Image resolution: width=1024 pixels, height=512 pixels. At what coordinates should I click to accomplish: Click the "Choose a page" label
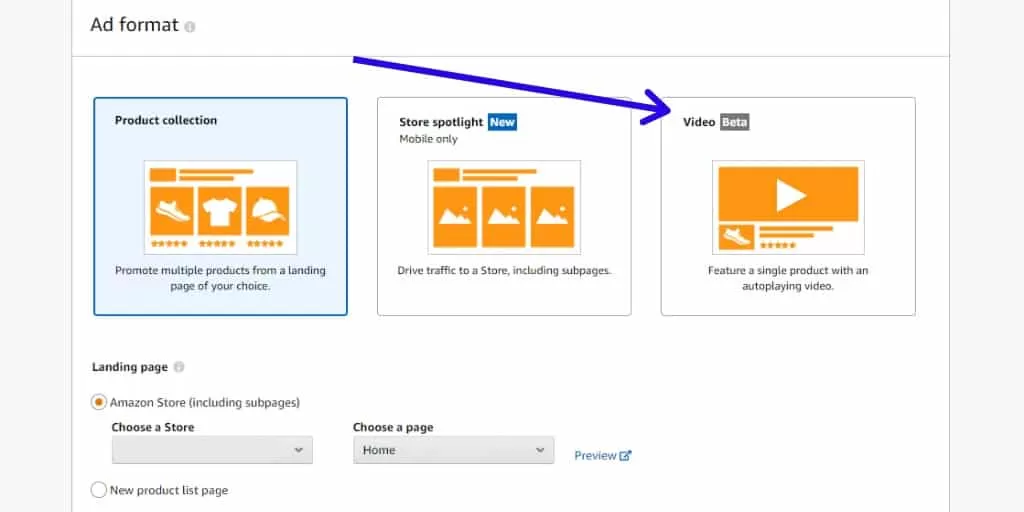393,427
